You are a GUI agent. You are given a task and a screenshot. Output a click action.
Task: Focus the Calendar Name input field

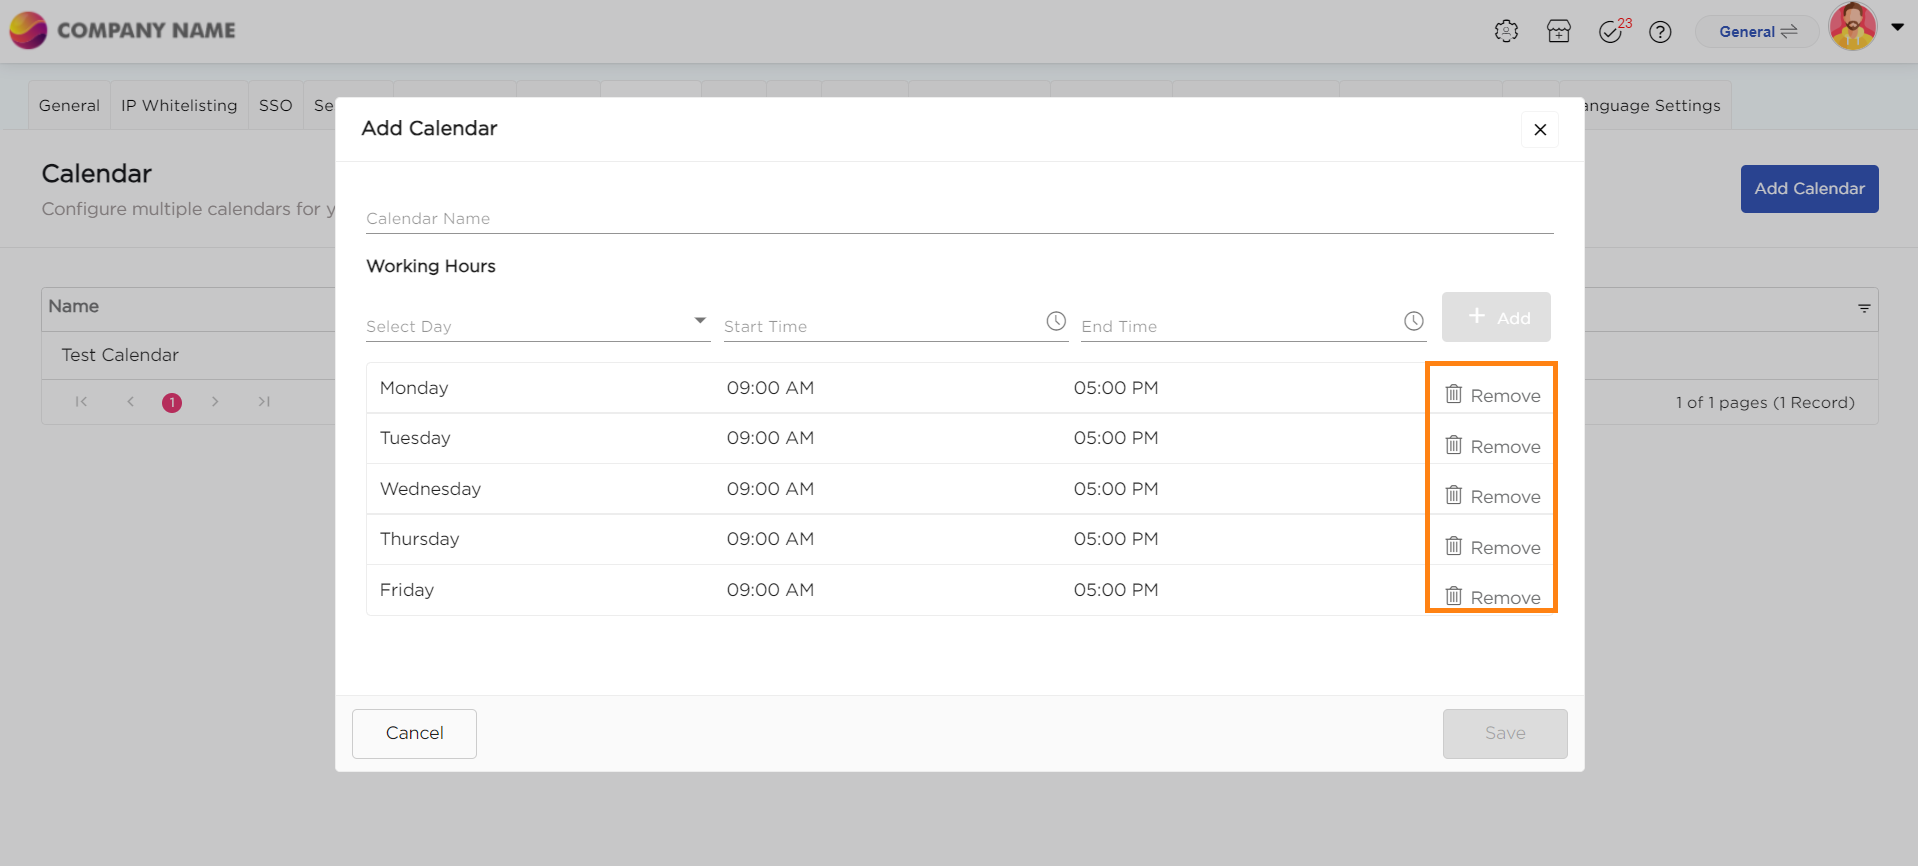pyautogui.click(x=958, y=218)
